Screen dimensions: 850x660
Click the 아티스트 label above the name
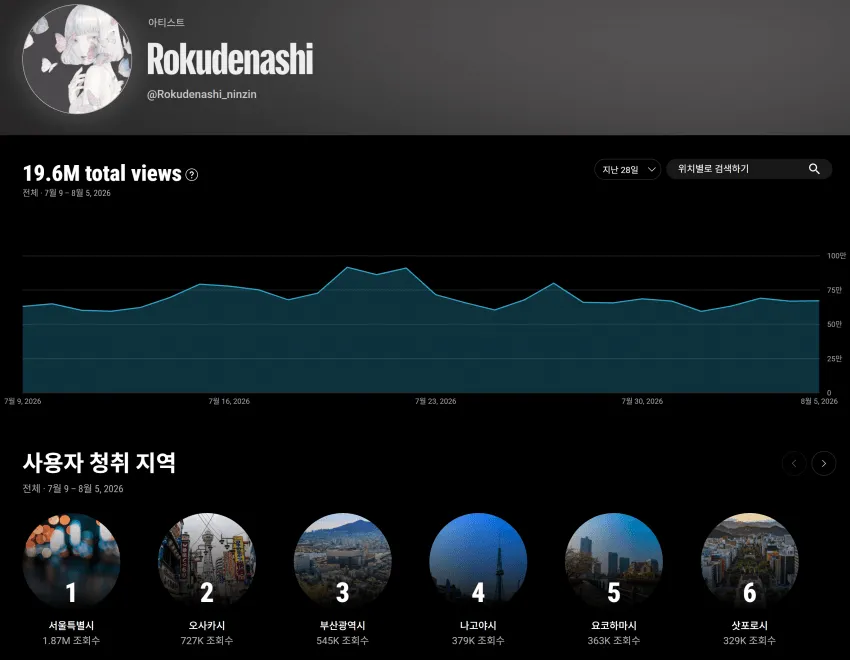(166, 22)
